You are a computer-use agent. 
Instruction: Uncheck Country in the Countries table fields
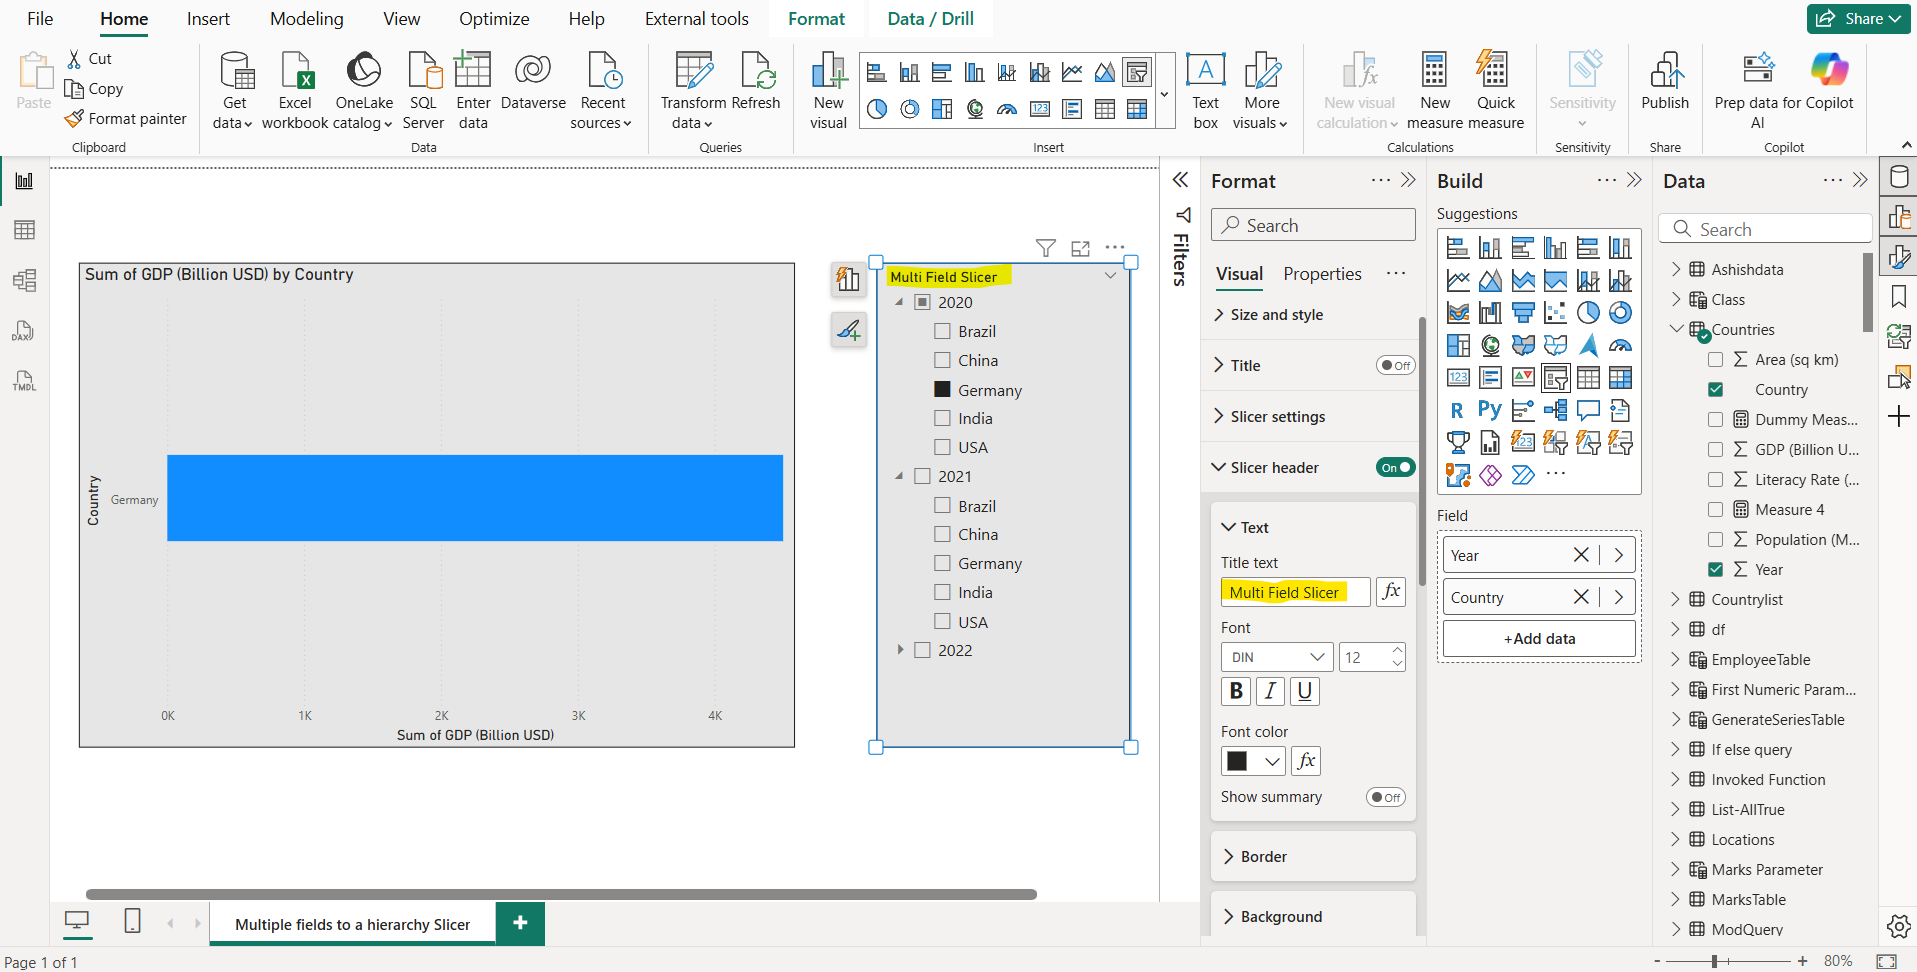pyautogui.click(x=1717, y=389)
